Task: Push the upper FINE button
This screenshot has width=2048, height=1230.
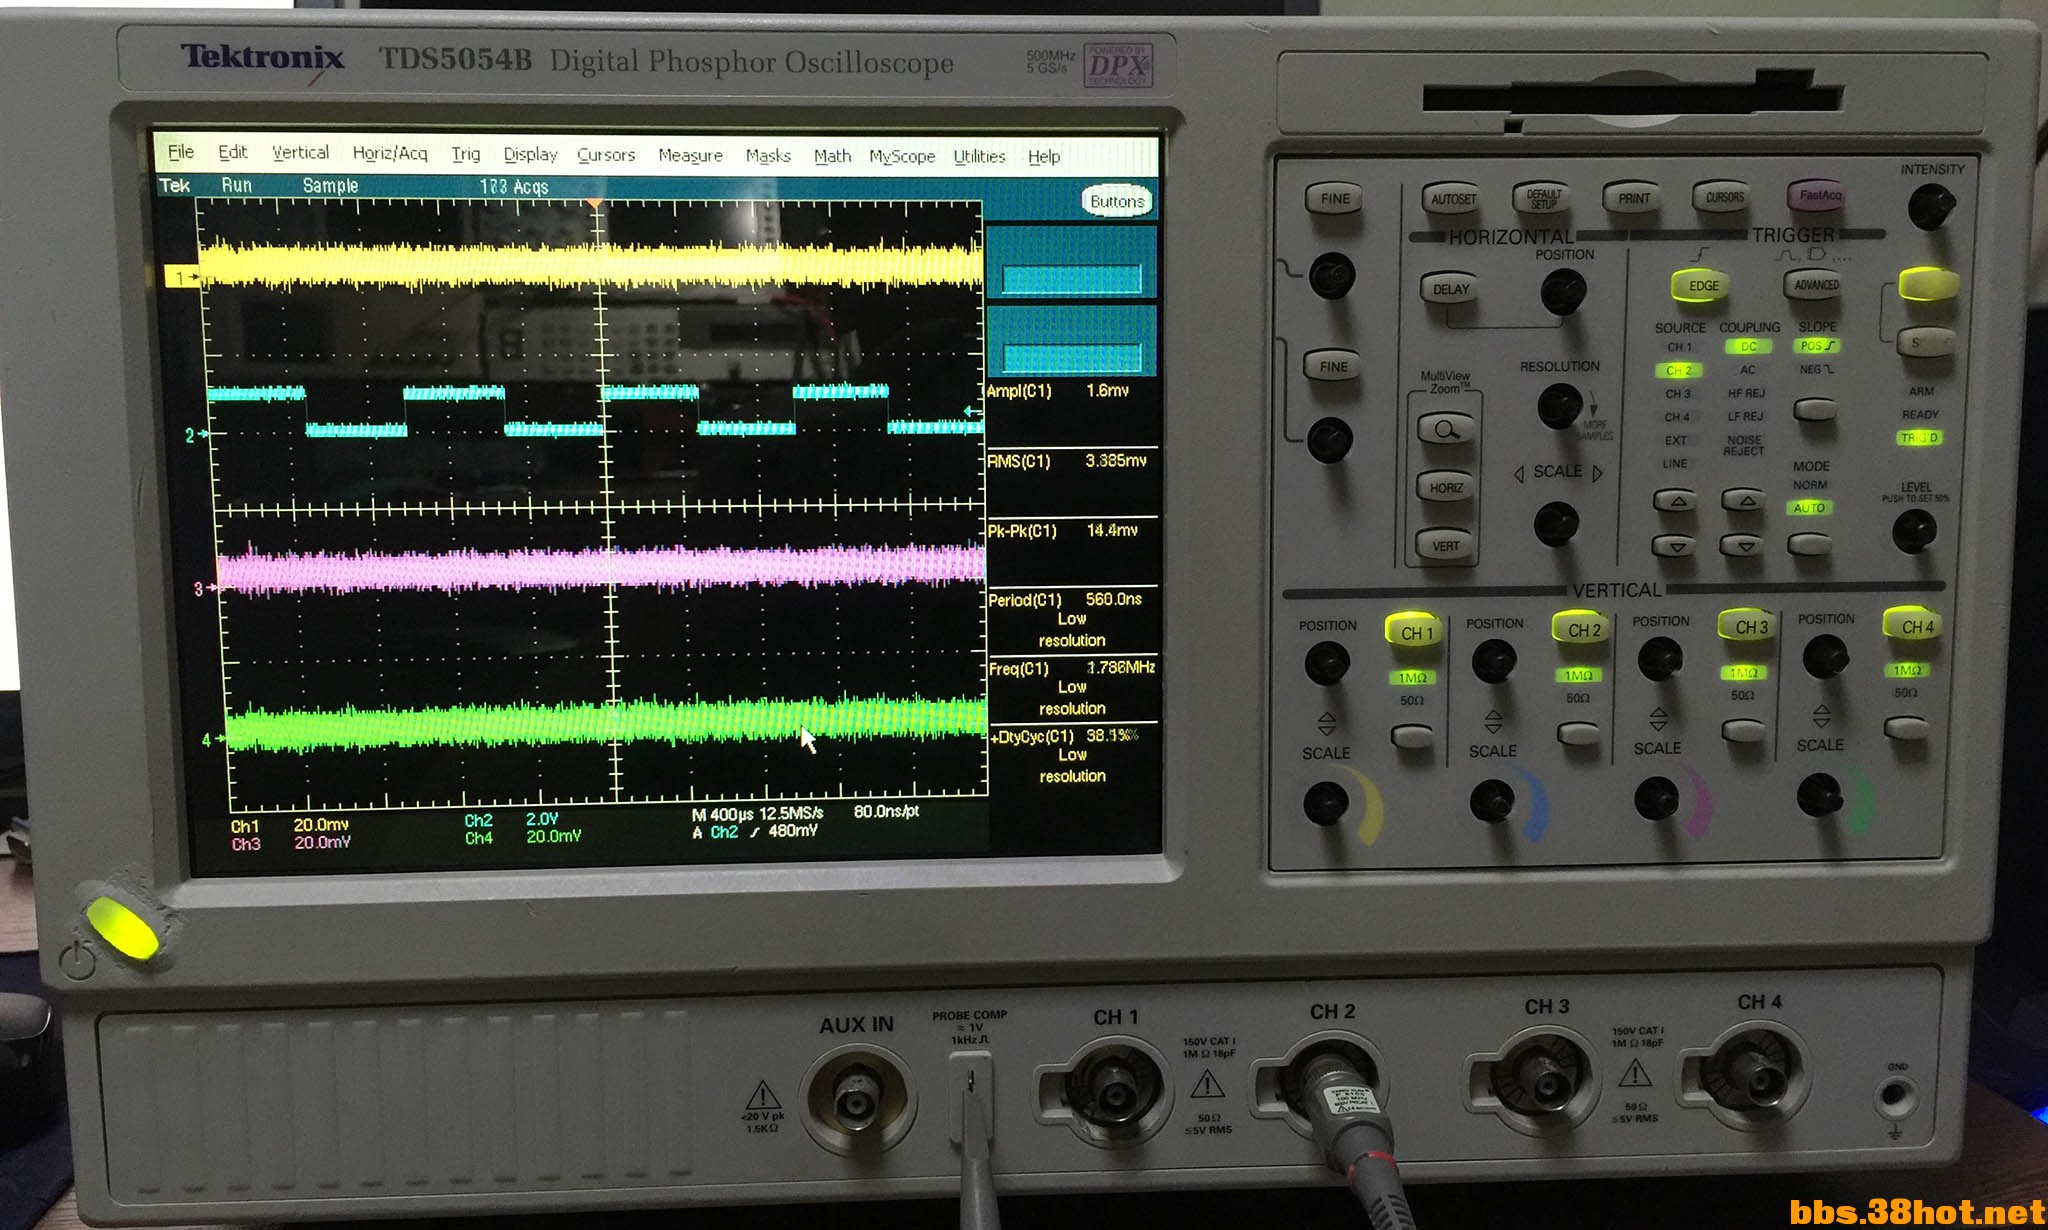Action: pos(1334,198)
